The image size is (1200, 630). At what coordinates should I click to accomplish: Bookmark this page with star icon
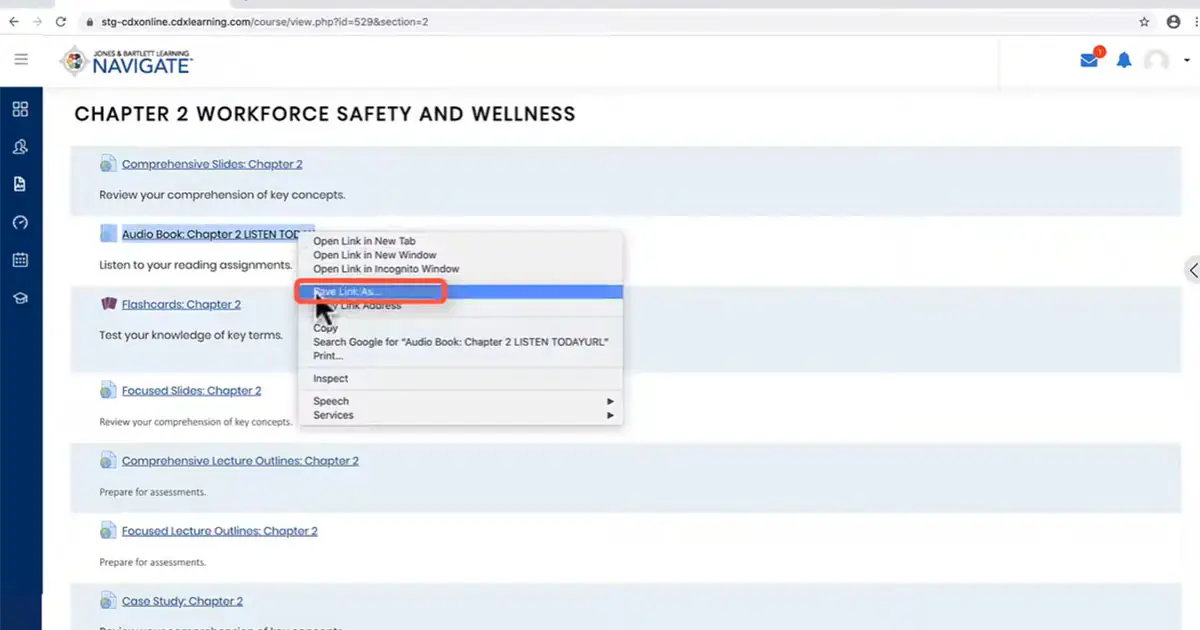tap(1144, 21)
